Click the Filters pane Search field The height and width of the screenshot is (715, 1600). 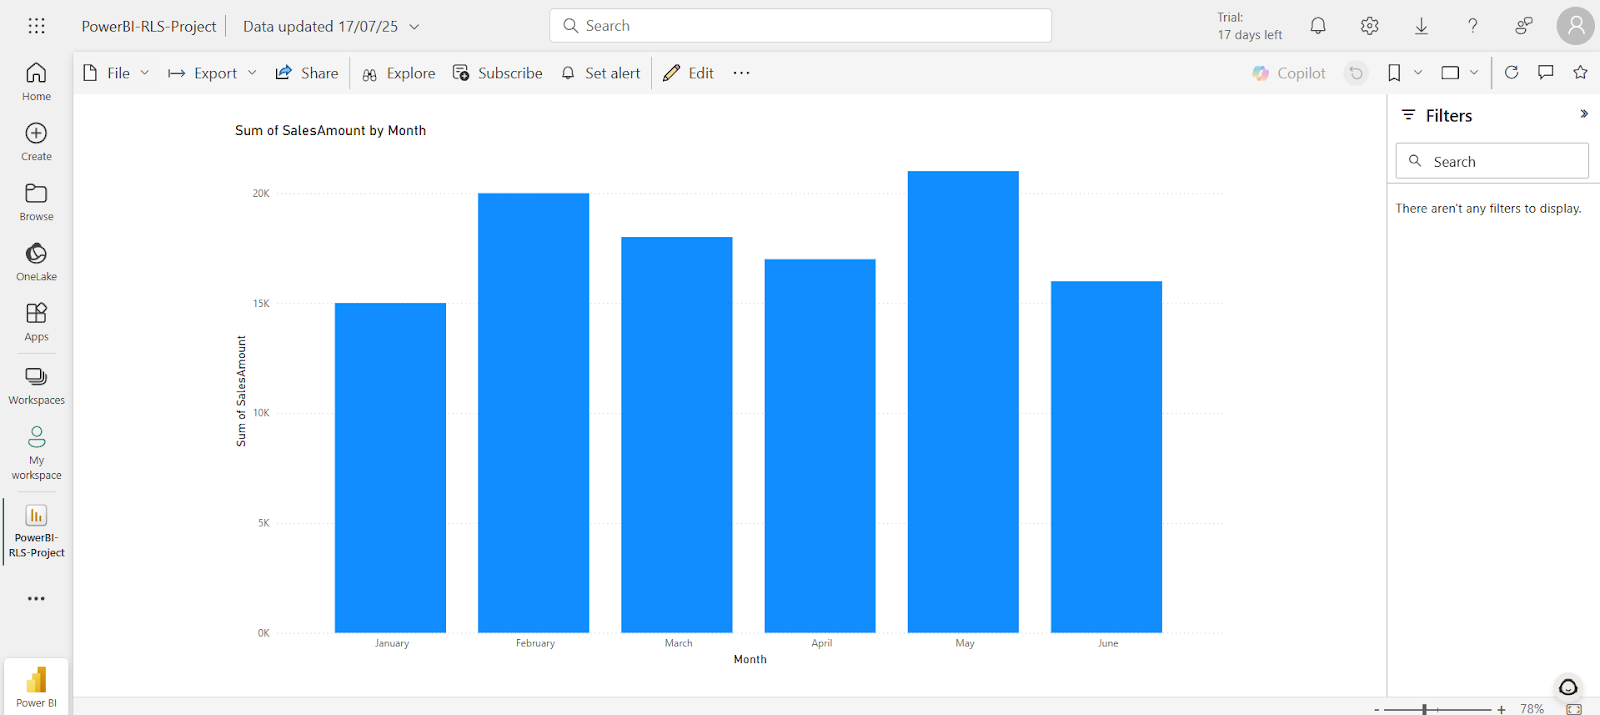click(1492, 161)
